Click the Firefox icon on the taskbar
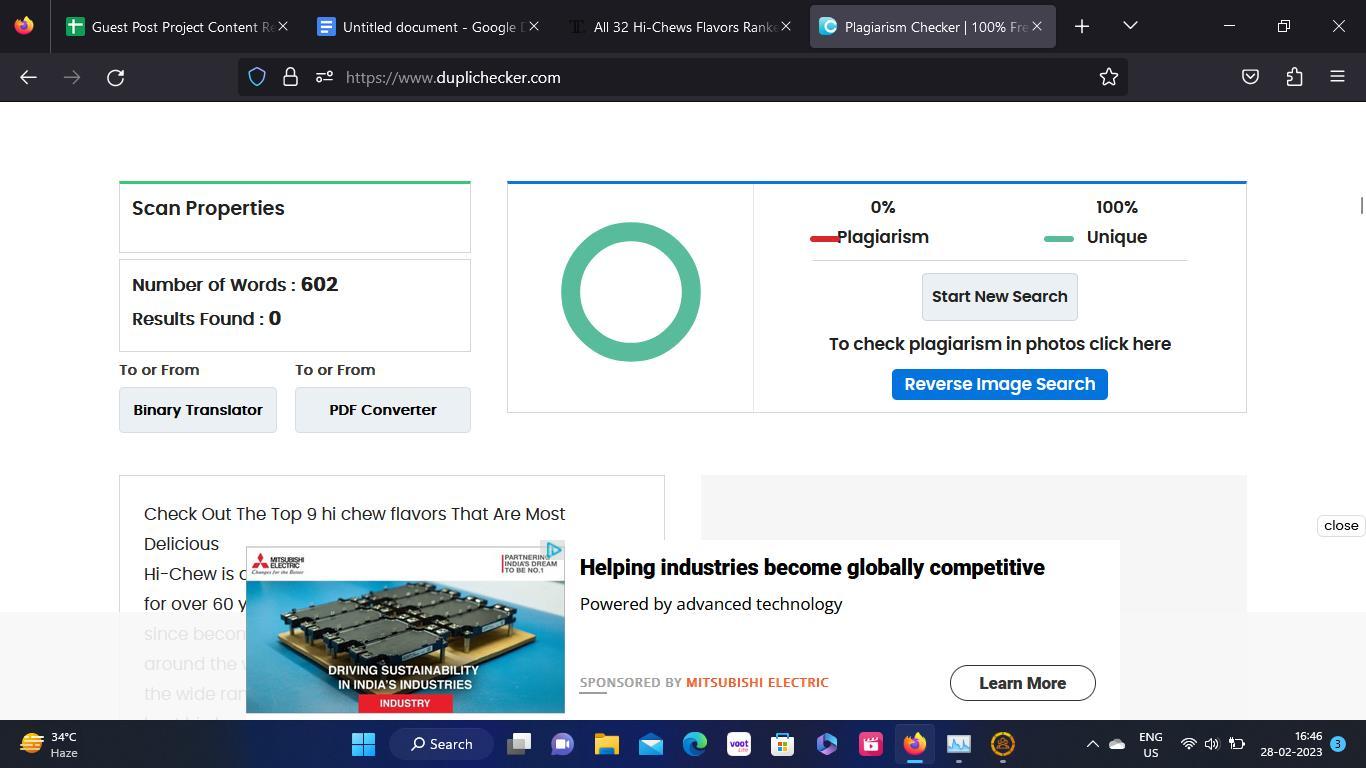Screen dimensions: 1366x768 915,744
